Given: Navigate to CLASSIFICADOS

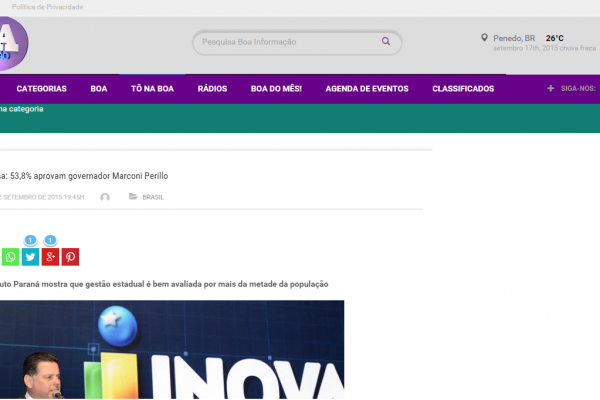Looking at the screenshot, I should tap(463, 89).
